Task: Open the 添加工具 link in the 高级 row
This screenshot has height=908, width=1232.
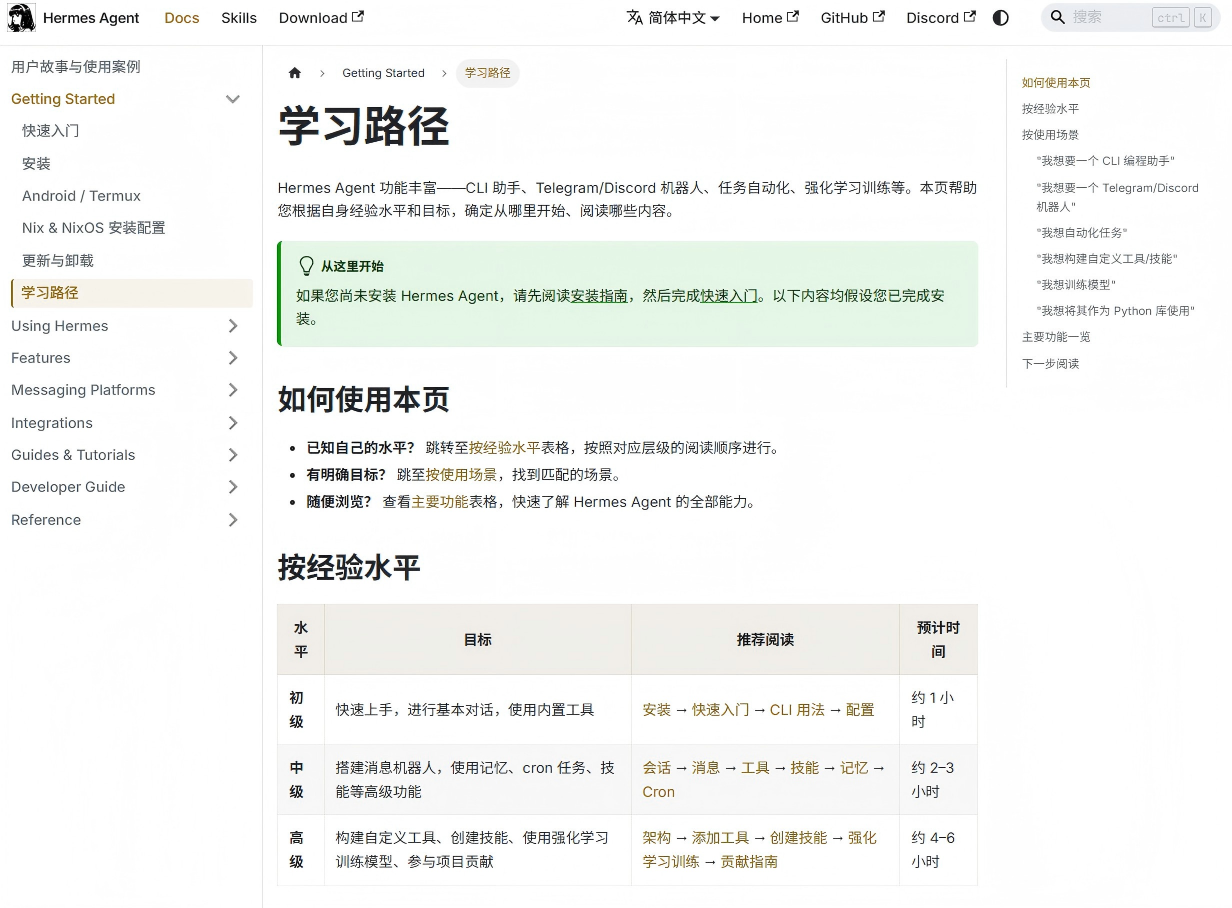Action: point(720,838)
